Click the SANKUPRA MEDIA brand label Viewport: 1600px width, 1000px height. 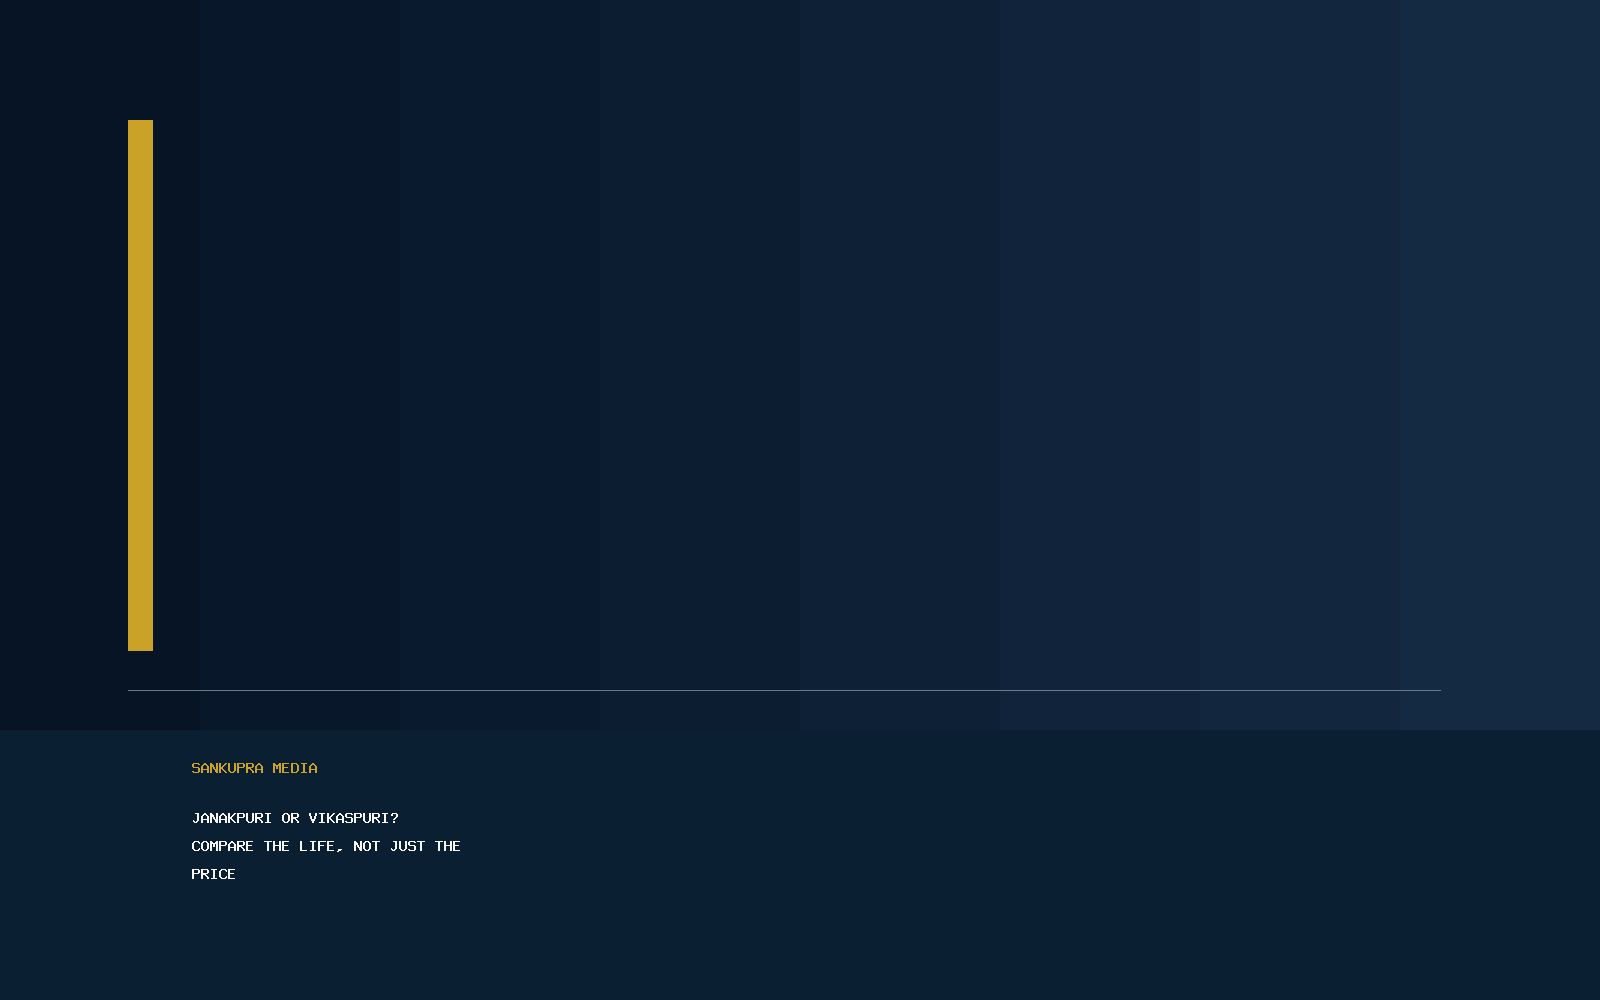click(254, 768)
